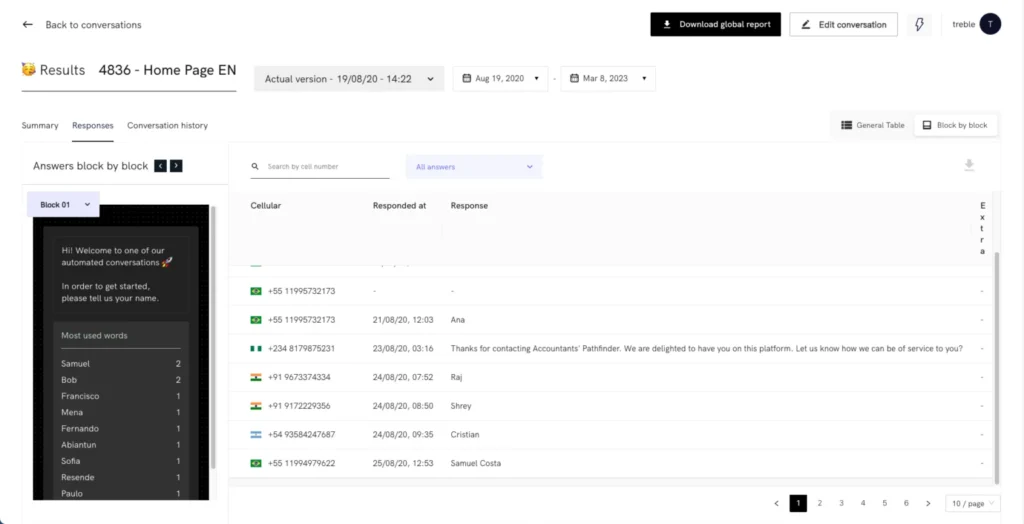This screenshot has height=524, width=1024.
Task: Switch to General Table view
Action: coord(872,125)
